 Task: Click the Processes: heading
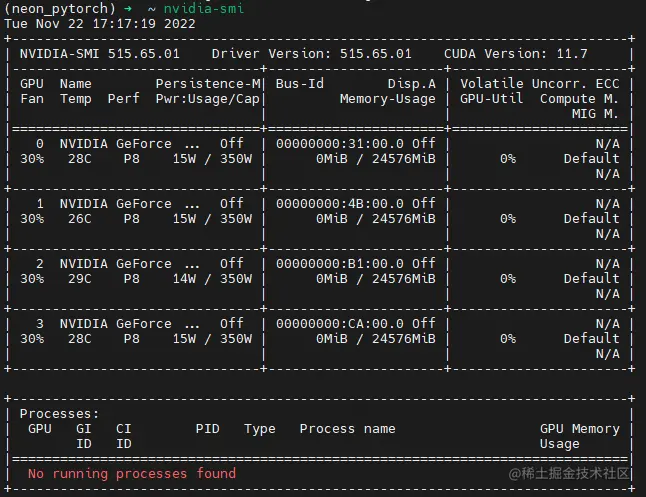[60, 413]
